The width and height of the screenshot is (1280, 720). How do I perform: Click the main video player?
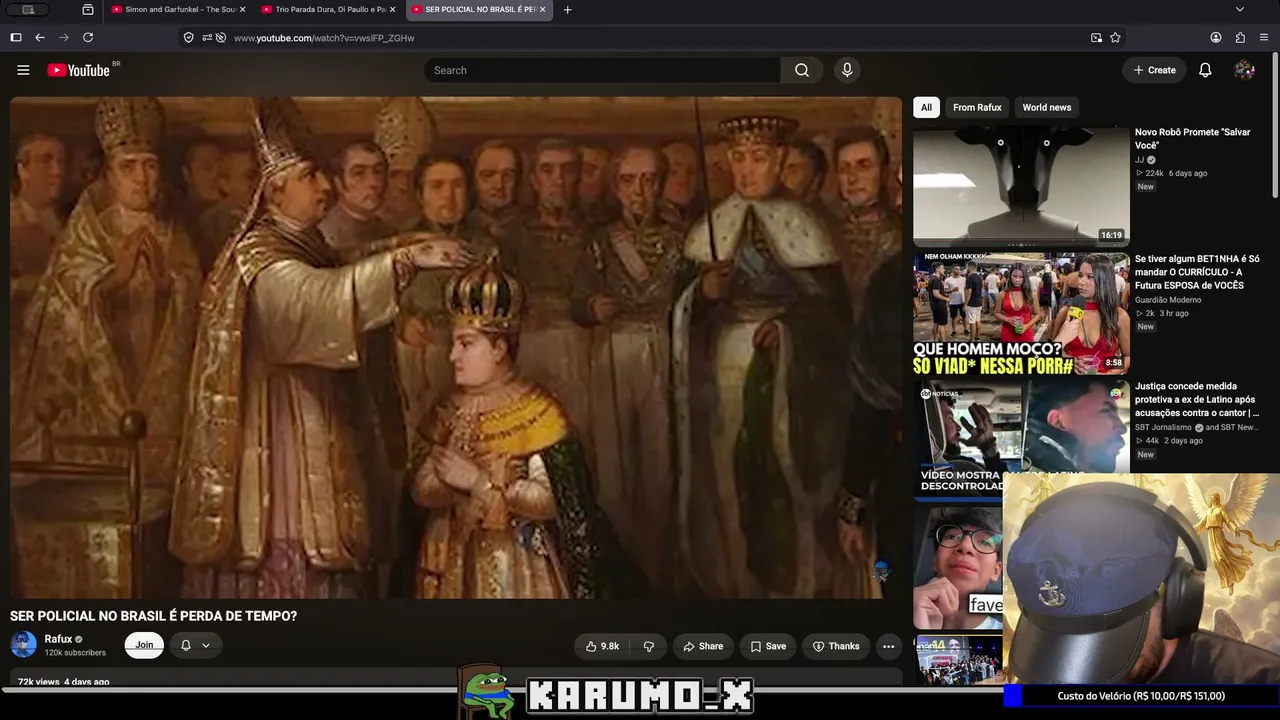pyautogui.click(x=456, y=347)
